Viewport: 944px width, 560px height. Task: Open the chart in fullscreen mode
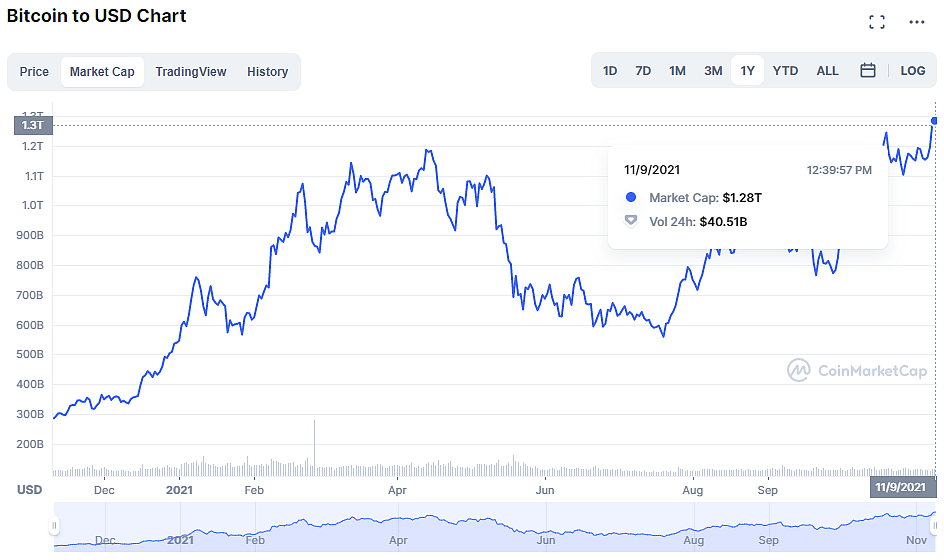(877, 22)
